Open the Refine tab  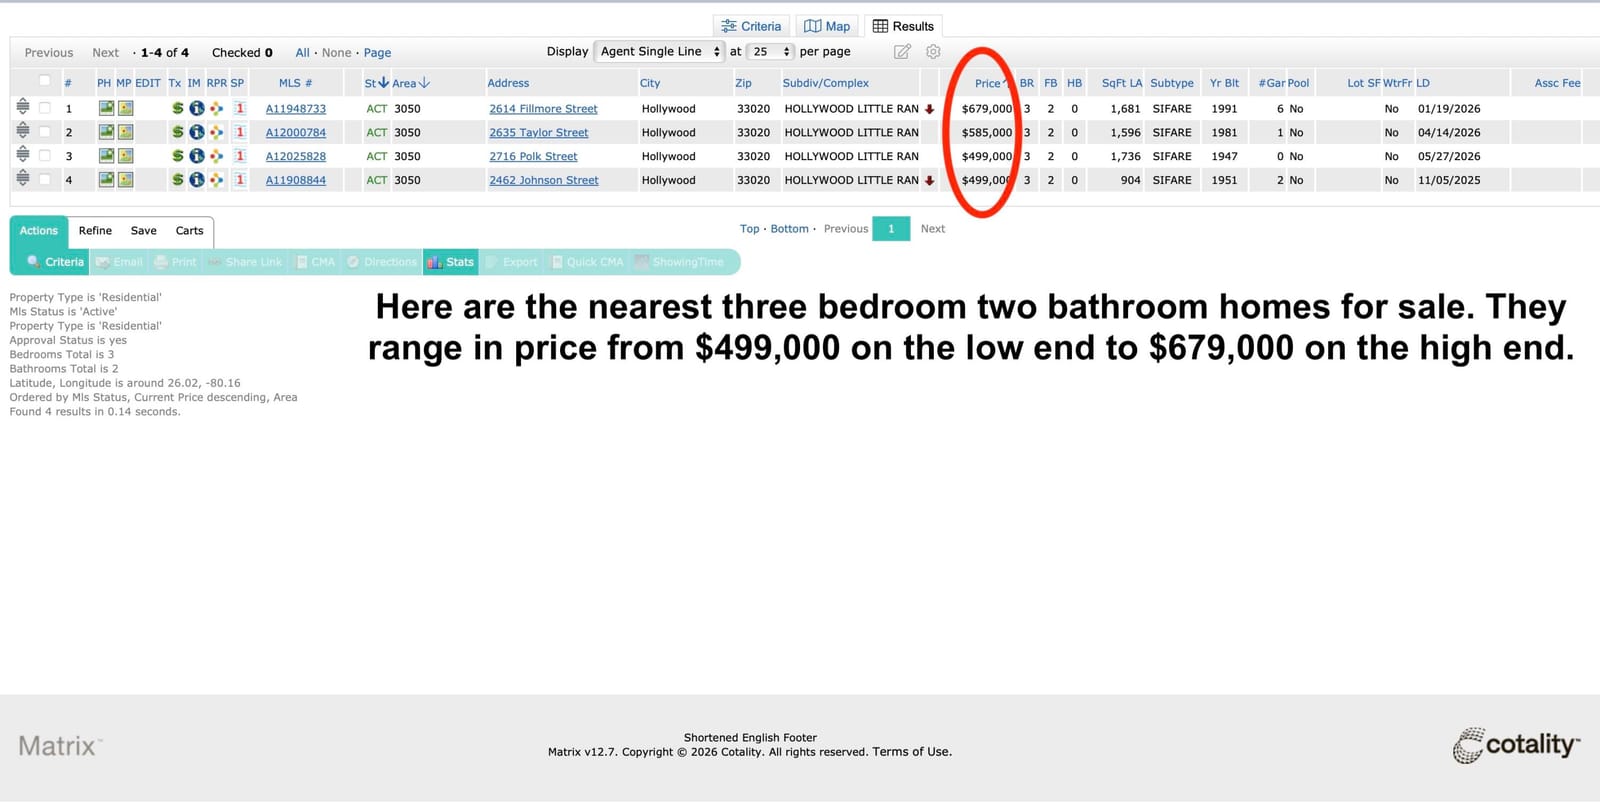[95, 231]
